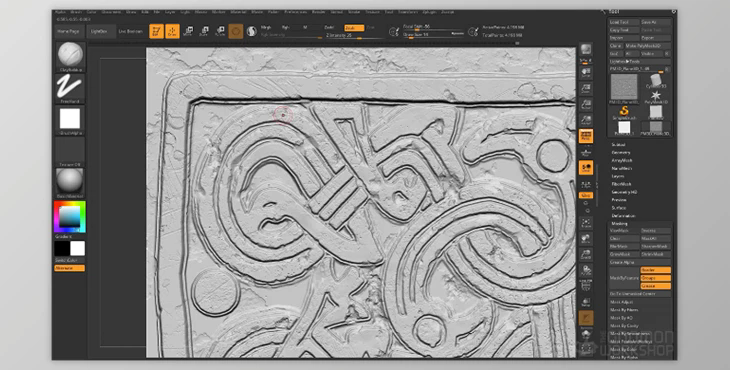The width and height of the screenshot is (730, 370).
Task: Select the SimpleBrush tool icon
Action: tap(624, 113)
